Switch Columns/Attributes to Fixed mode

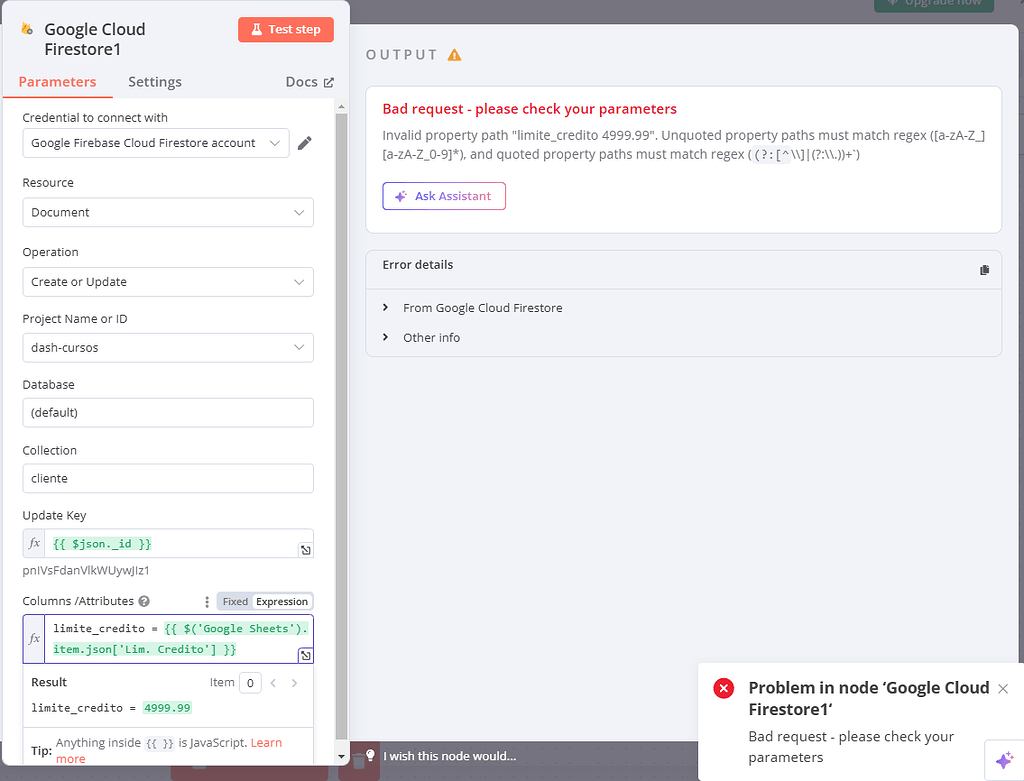tap(234, 601)
